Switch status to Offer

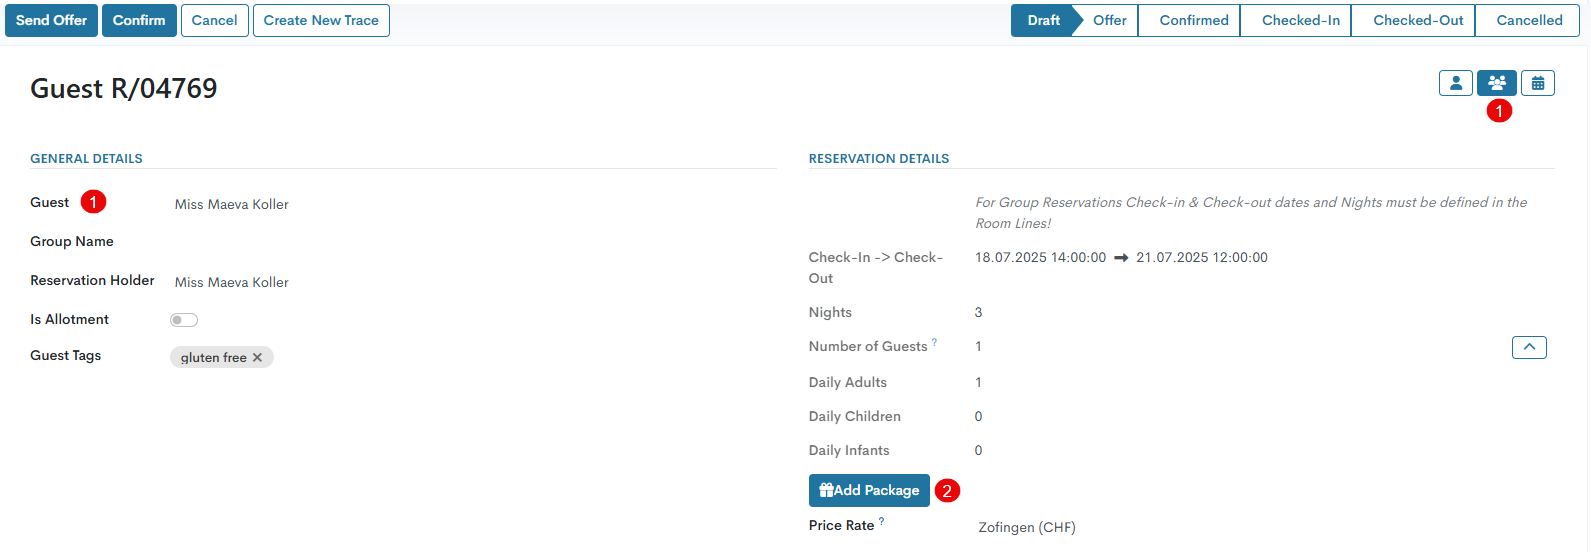[1109, 21]
